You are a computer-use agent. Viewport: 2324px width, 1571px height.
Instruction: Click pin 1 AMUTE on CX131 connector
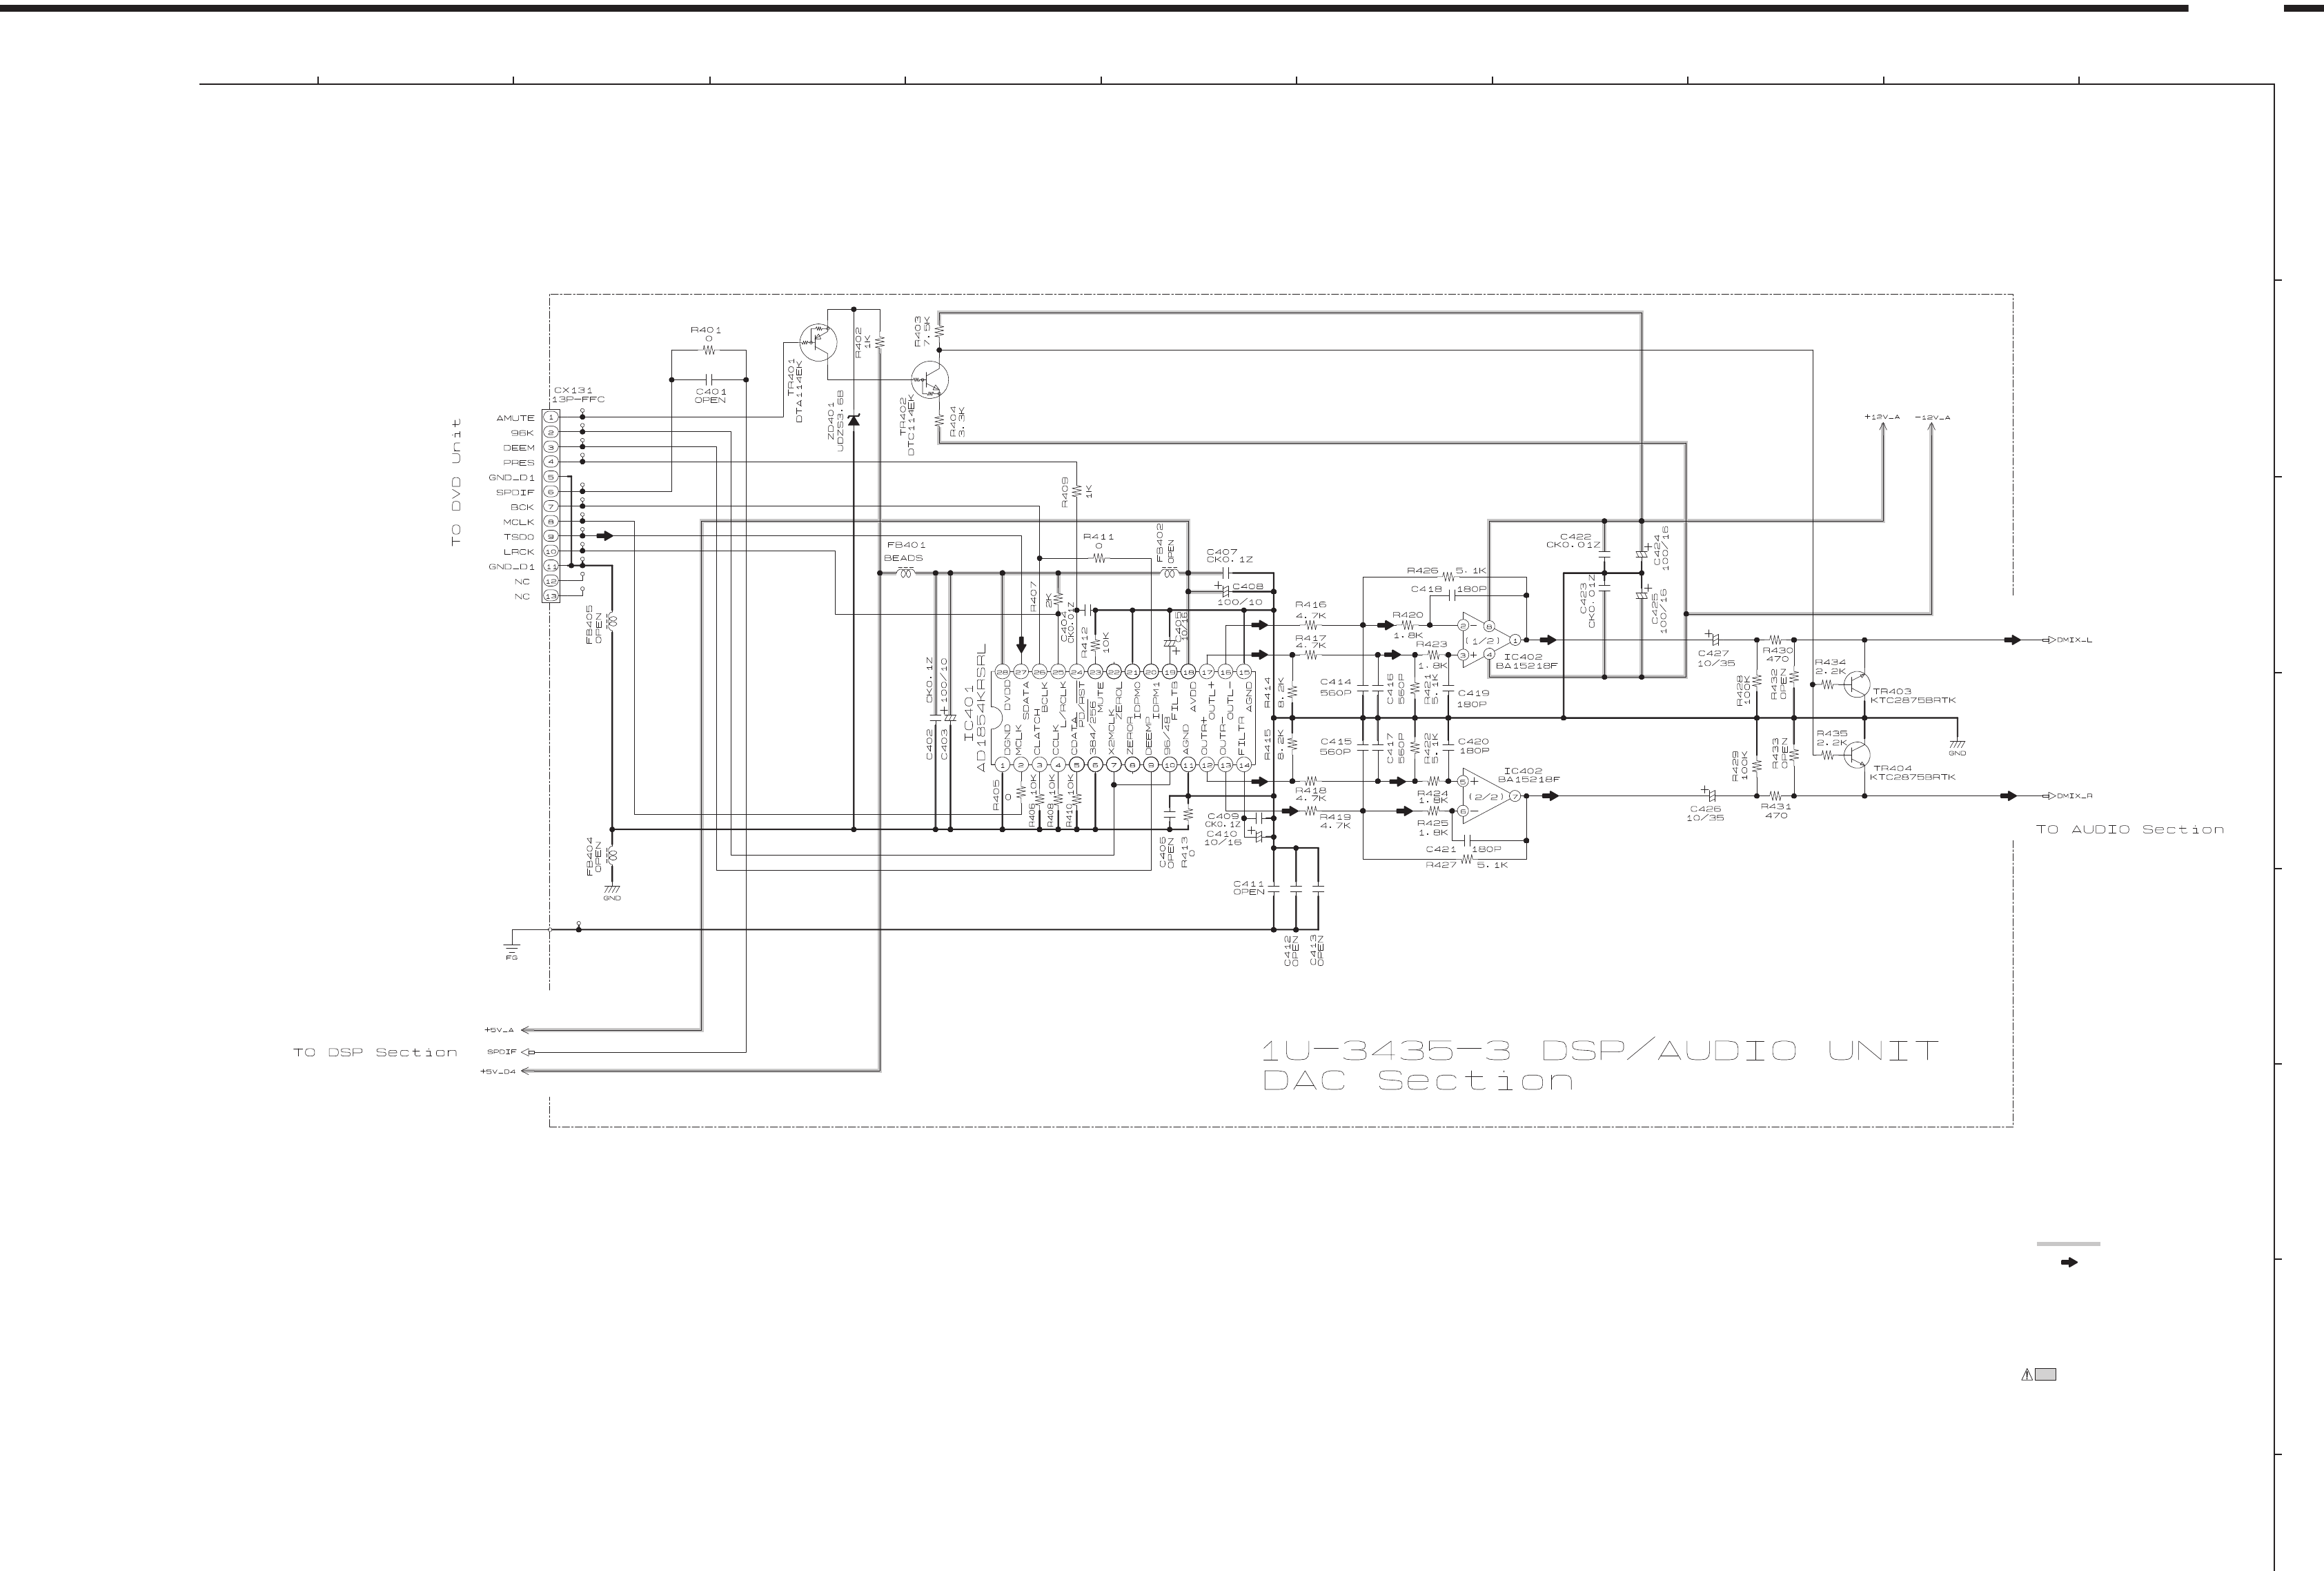tap(551, 418)
